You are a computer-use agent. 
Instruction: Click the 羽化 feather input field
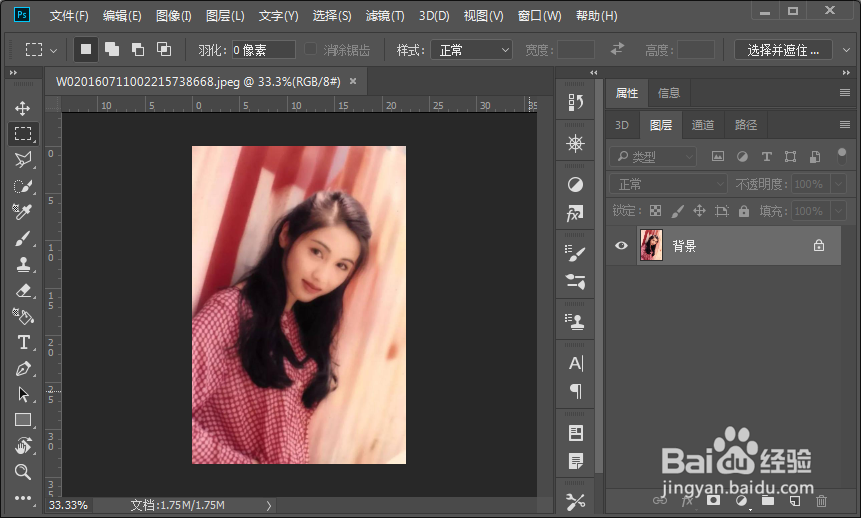click(264, 50)
